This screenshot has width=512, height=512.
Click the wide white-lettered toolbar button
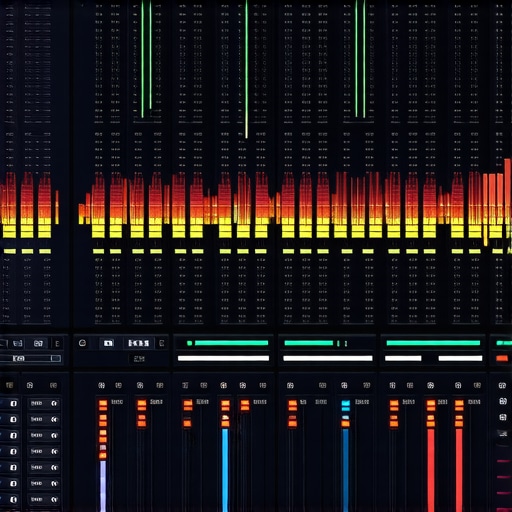(x=139, y=343)
